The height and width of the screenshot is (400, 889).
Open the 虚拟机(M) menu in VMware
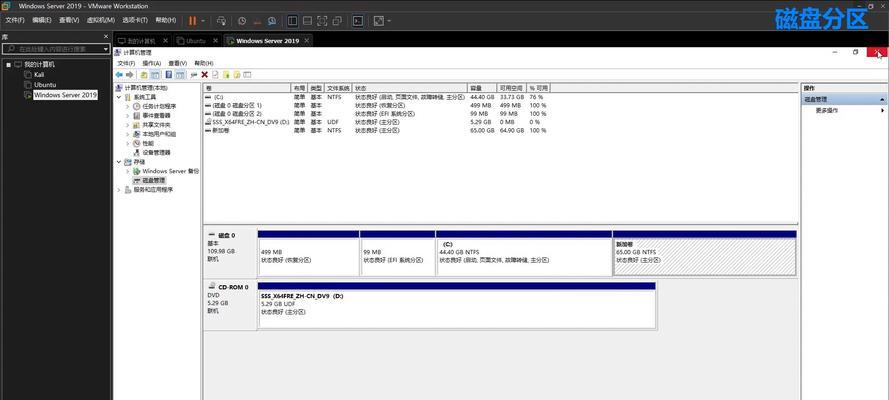click(x=101, y=20)
